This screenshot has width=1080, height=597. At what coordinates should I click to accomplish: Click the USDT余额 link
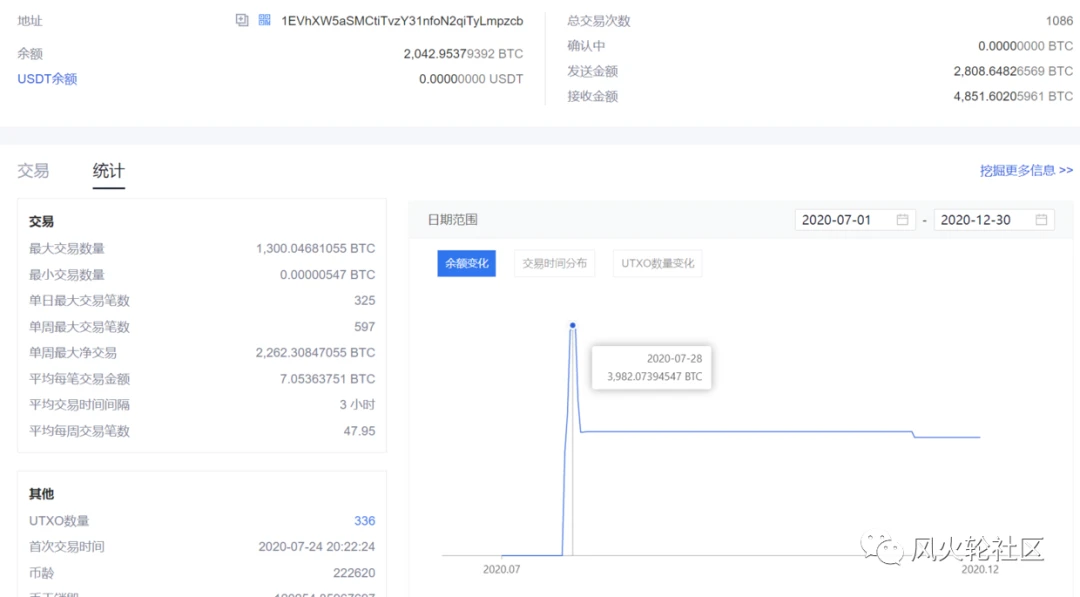click(47, 79)
